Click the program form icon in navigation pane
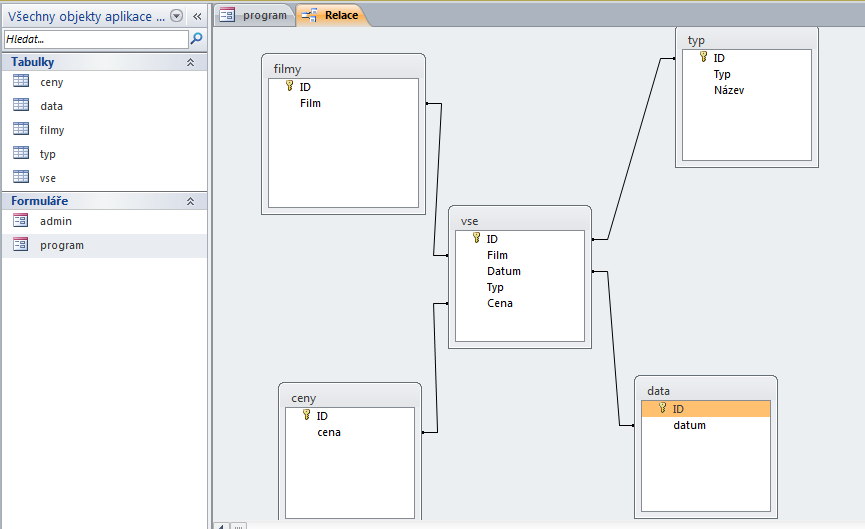Viewport: 865px width, 529px height. point(21,245)
